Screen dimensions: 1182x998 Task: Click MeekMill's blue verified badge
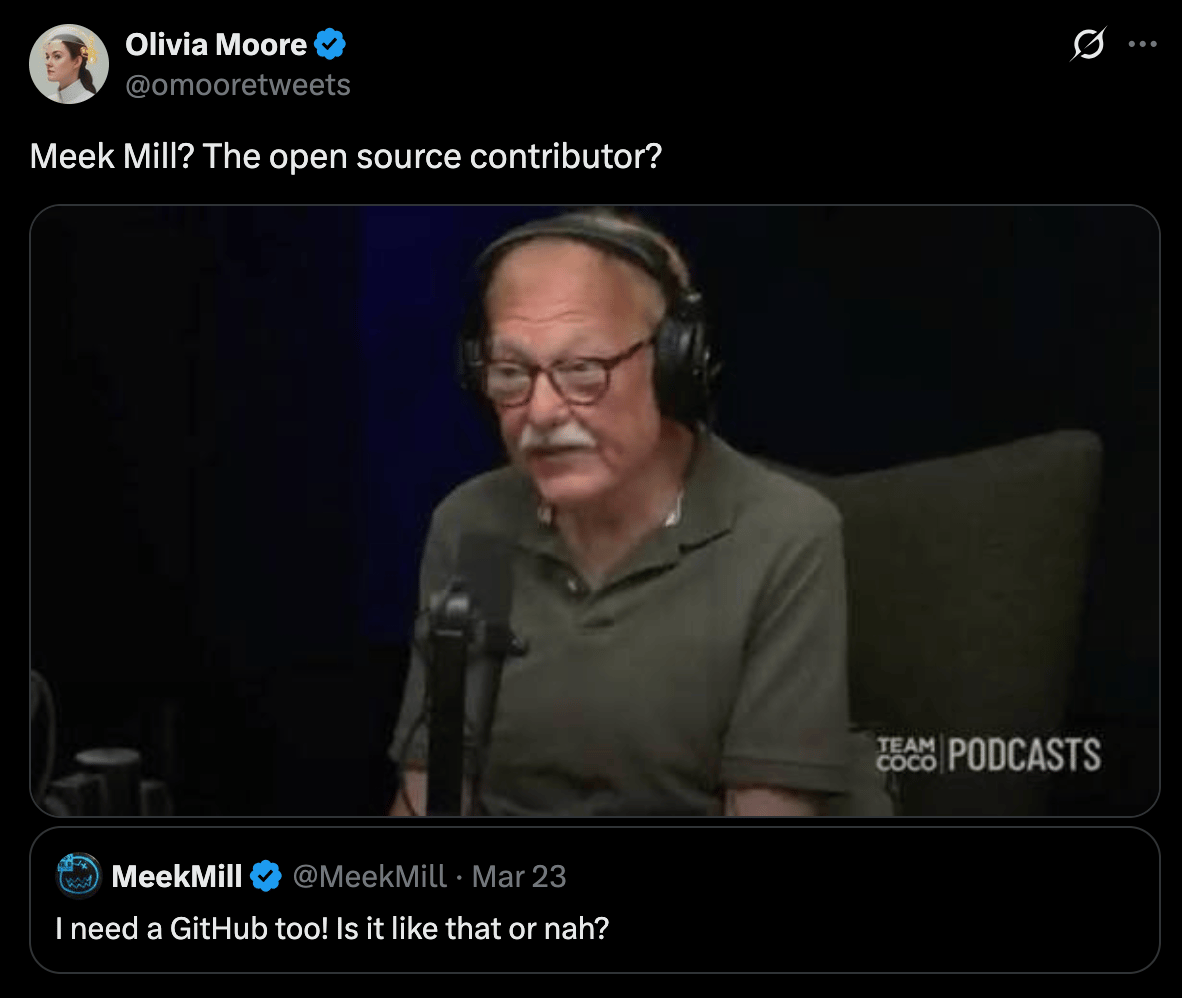pos(265,876)
